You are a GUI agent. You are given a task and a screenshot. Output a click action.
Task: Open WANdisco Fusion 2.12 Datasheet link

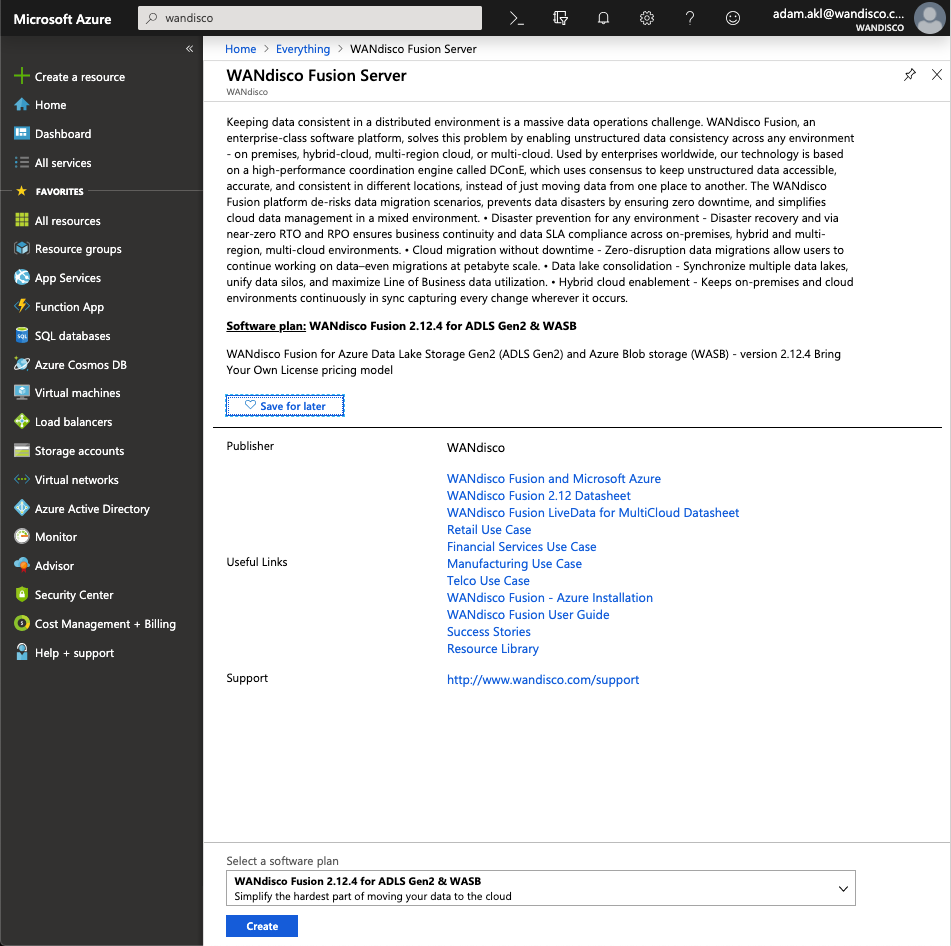pos(539,495)
